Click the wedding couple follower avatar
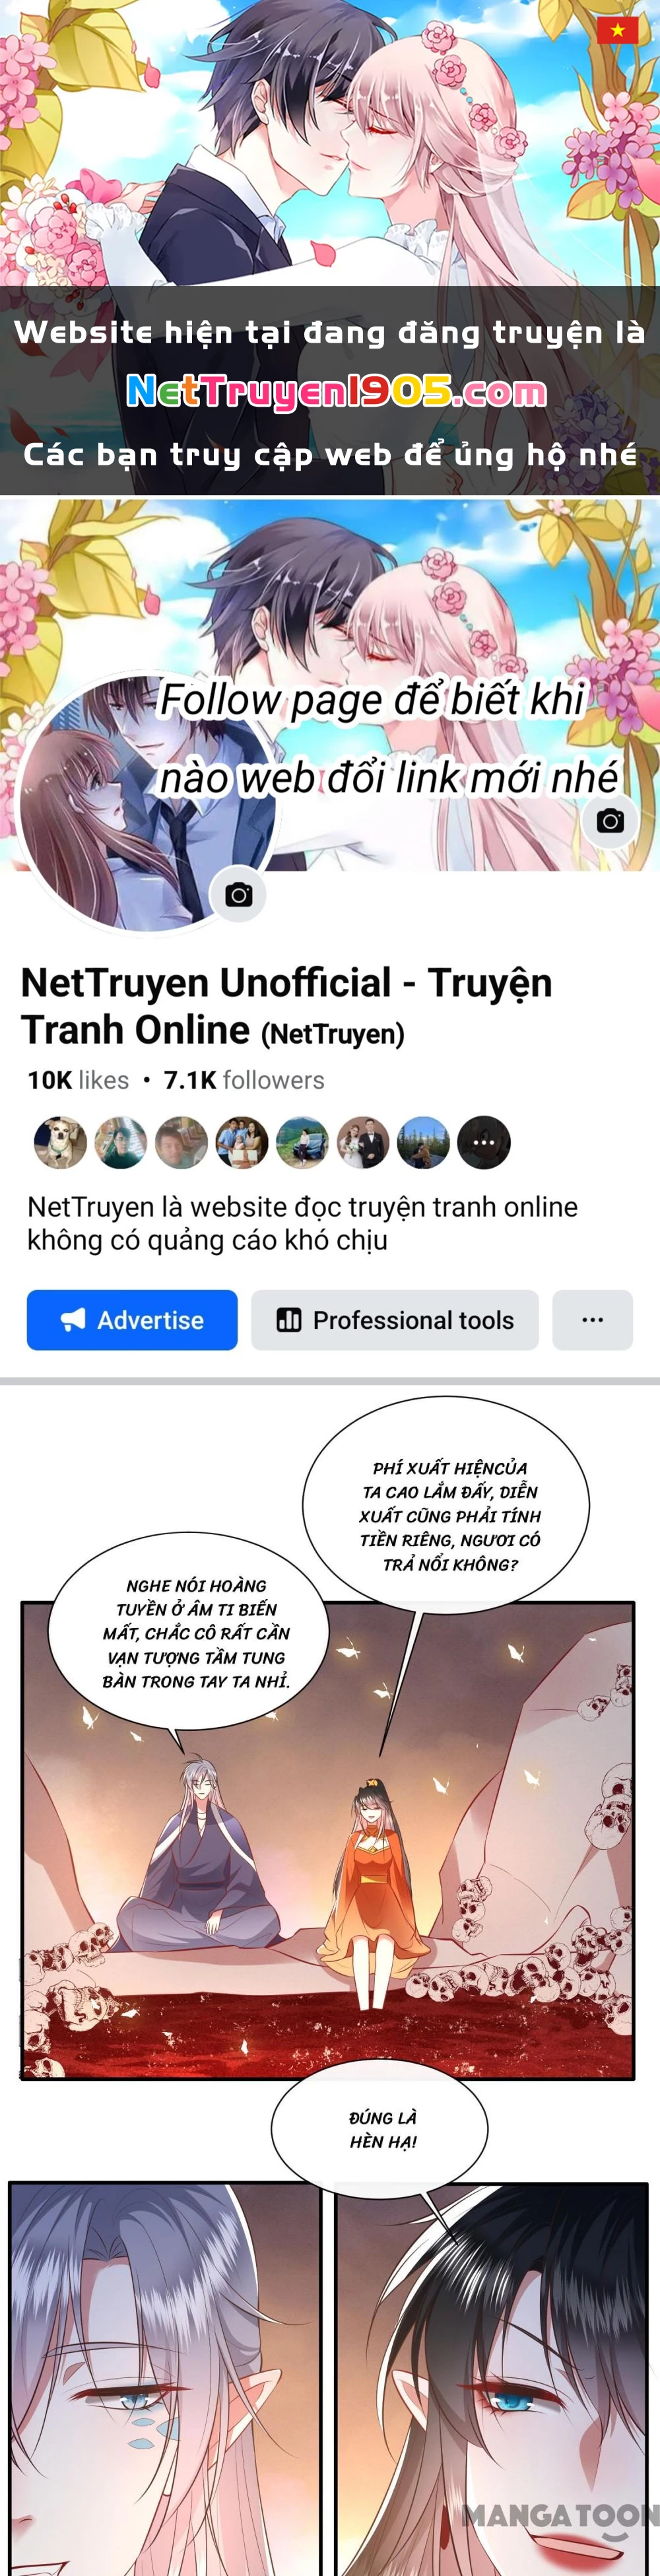The height and width of the screenshot is (2576, 660). [363, 1143]
